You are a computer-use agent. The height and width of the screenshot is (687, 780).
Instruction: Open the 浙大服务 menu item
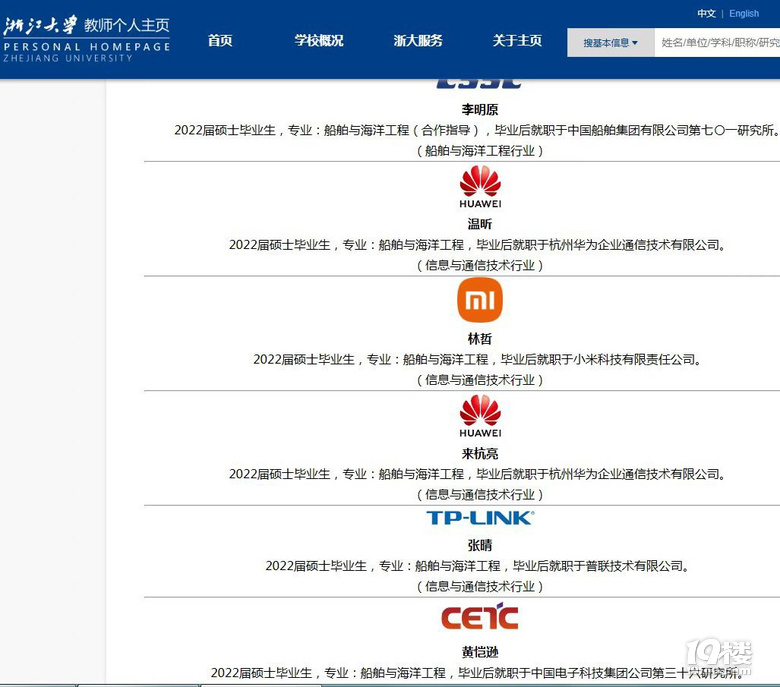418,40
